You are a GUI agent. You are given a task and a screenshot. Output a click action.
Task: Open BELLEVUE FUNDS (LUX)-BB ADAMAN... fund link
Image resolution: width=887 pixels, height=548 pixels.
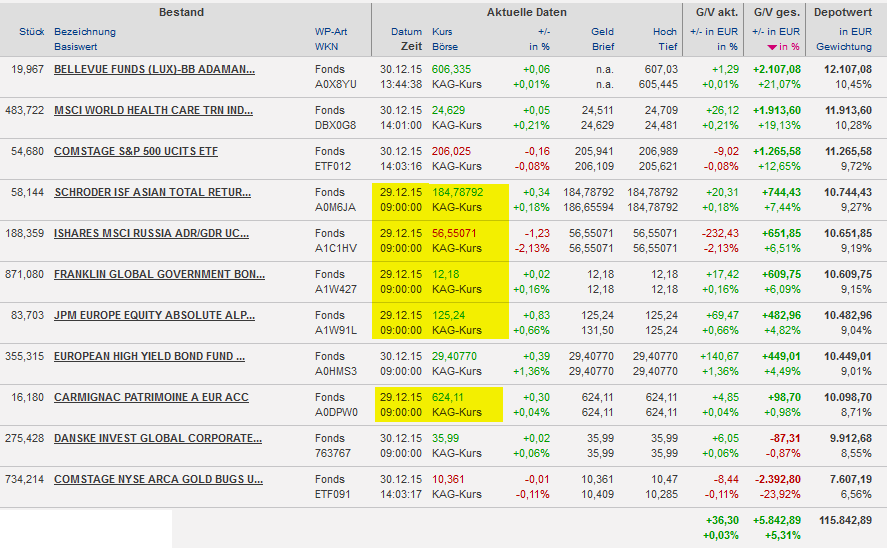tap(154, 69)
